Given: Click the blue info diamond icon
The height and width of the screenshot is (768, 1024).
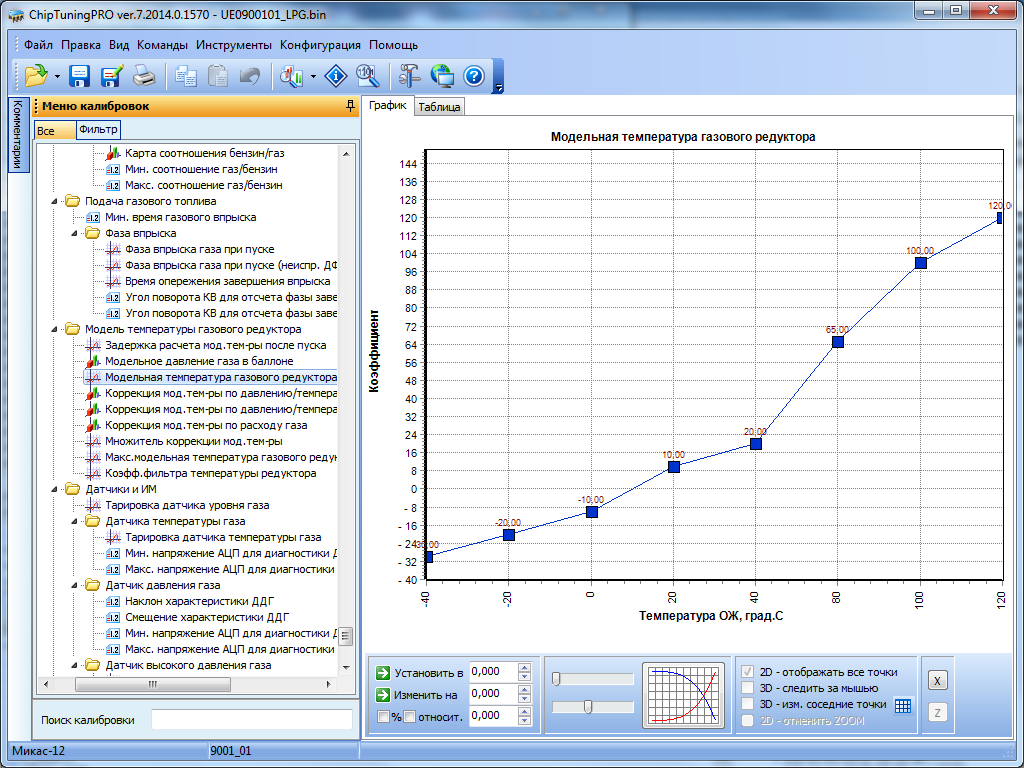Looking at the screenshot, I should click(337, 75).
